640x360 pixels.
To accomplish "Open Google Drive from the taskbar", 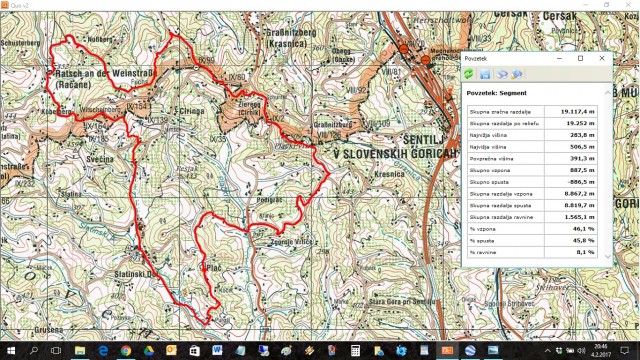I will (149, 351).
